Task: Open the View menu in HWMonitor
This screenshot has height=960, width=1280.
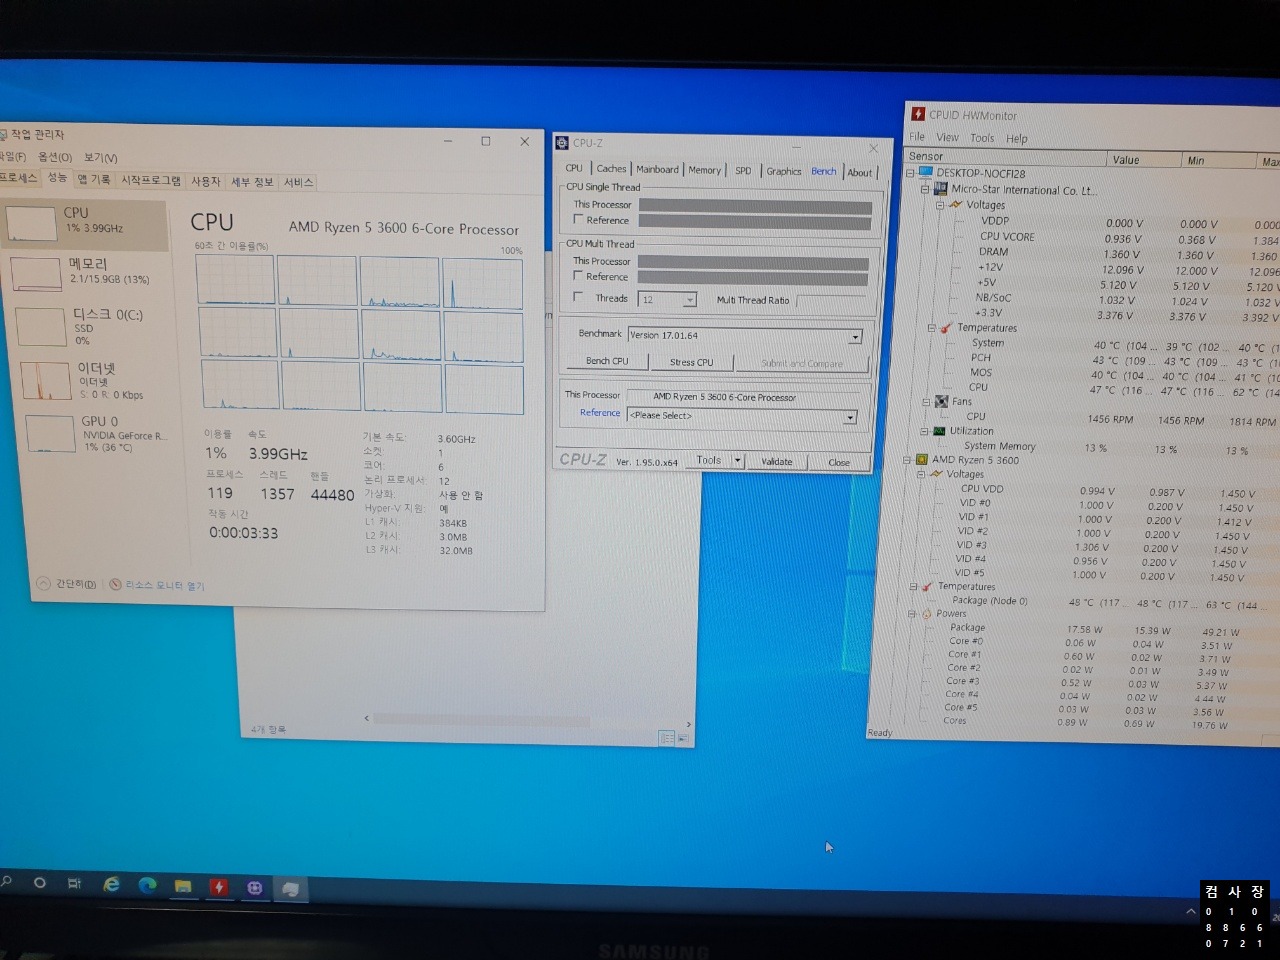Action: tap(947, 137)
